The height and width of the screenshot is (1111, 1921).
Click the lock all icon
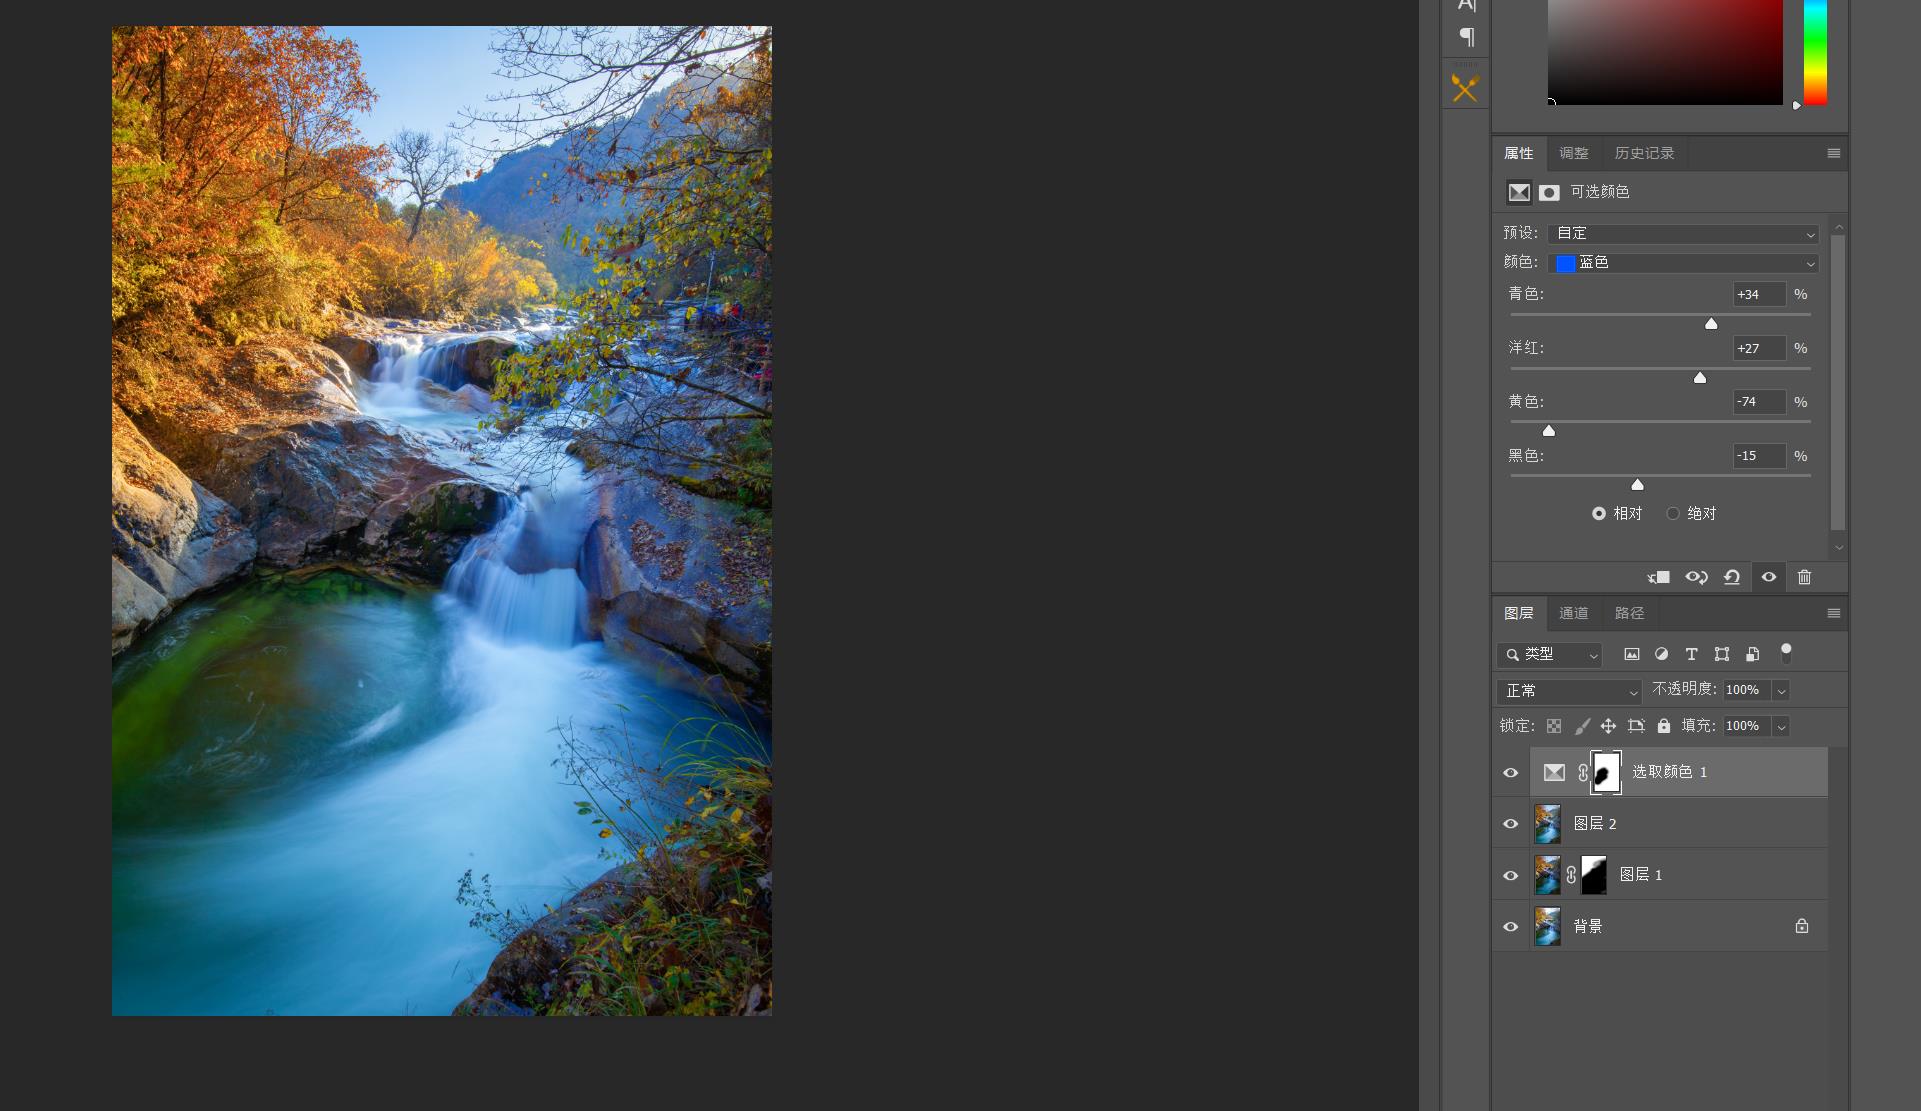(1664, 726)
